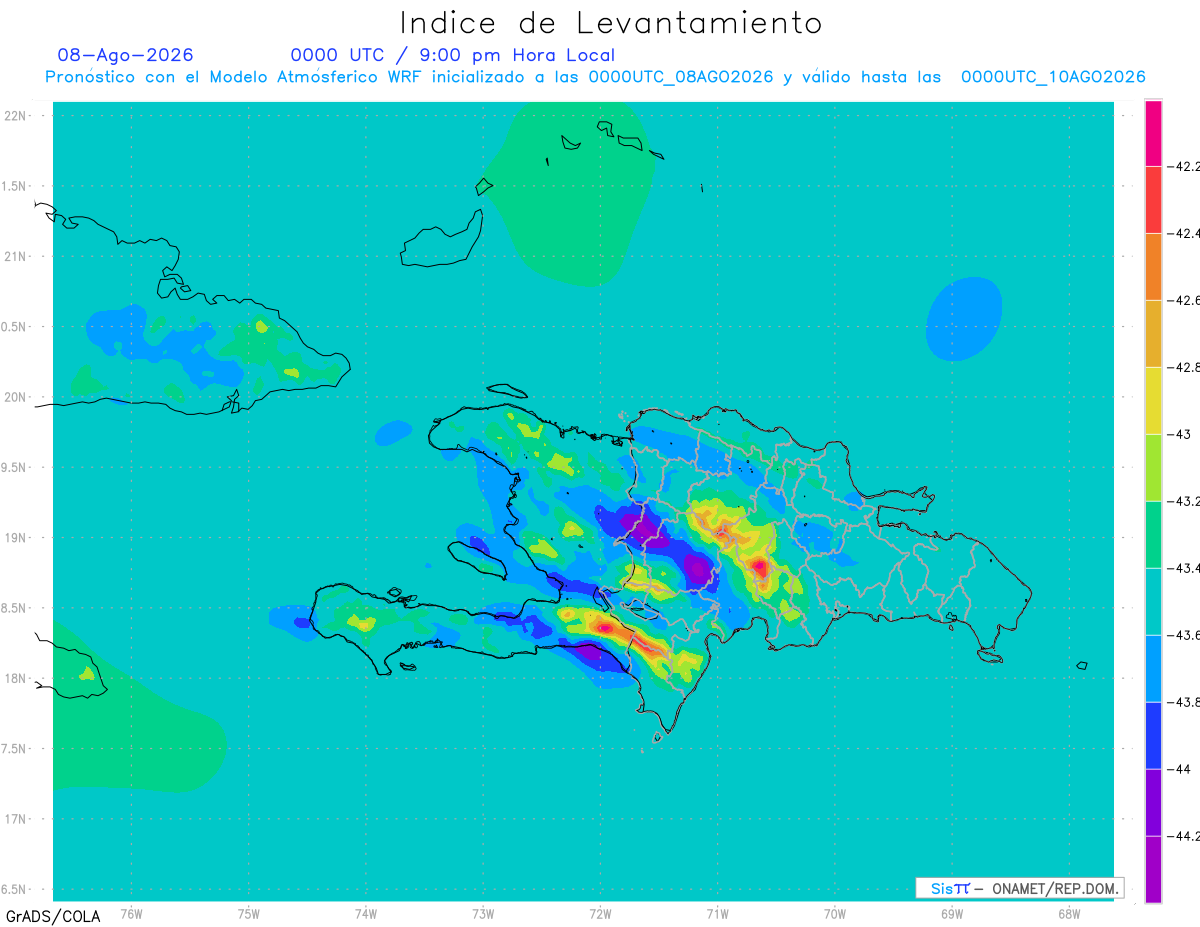1200x927 pixels.
Task: Pick the gold swatch below -42.6
Action: click(1153, 334)
